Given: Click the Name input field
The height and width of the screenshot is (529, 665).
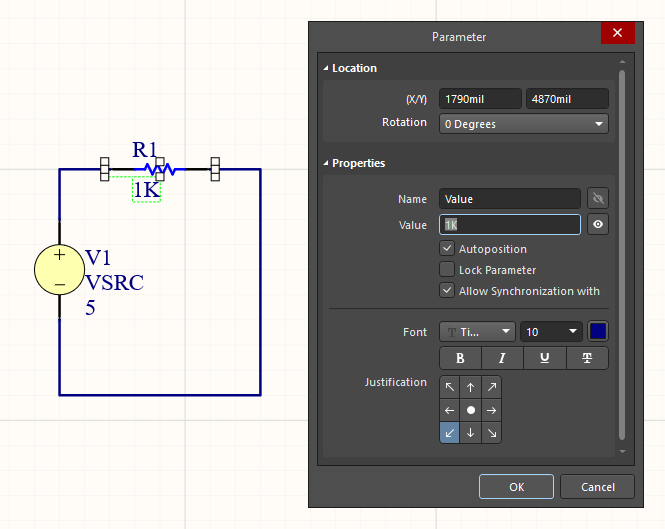Looking at the screenshot, I should (510, 199).
